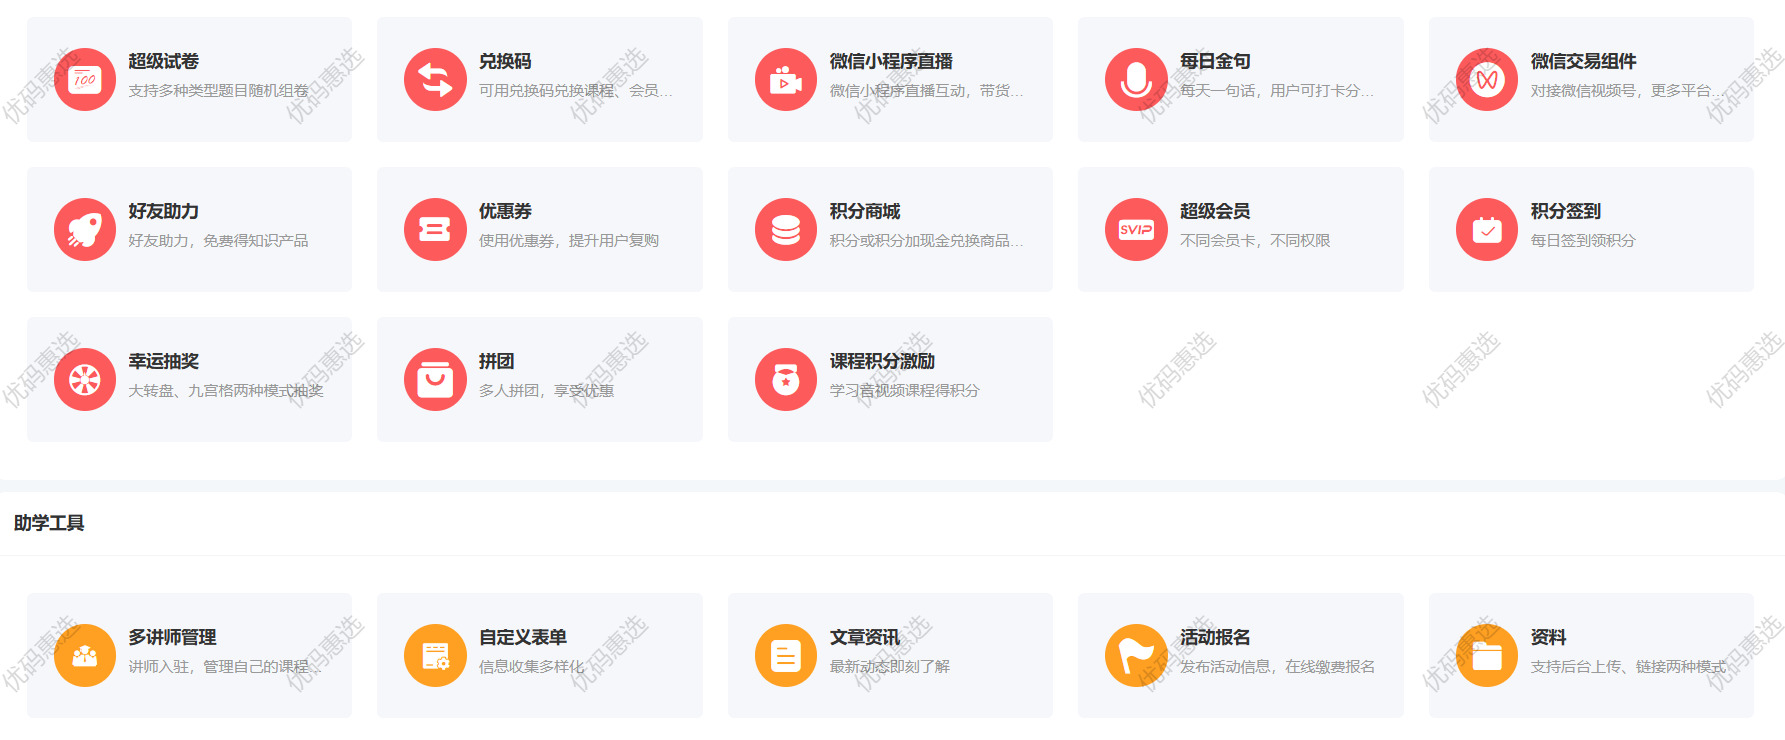Click the 积分商城 coin stack icon

click(786, 229)
